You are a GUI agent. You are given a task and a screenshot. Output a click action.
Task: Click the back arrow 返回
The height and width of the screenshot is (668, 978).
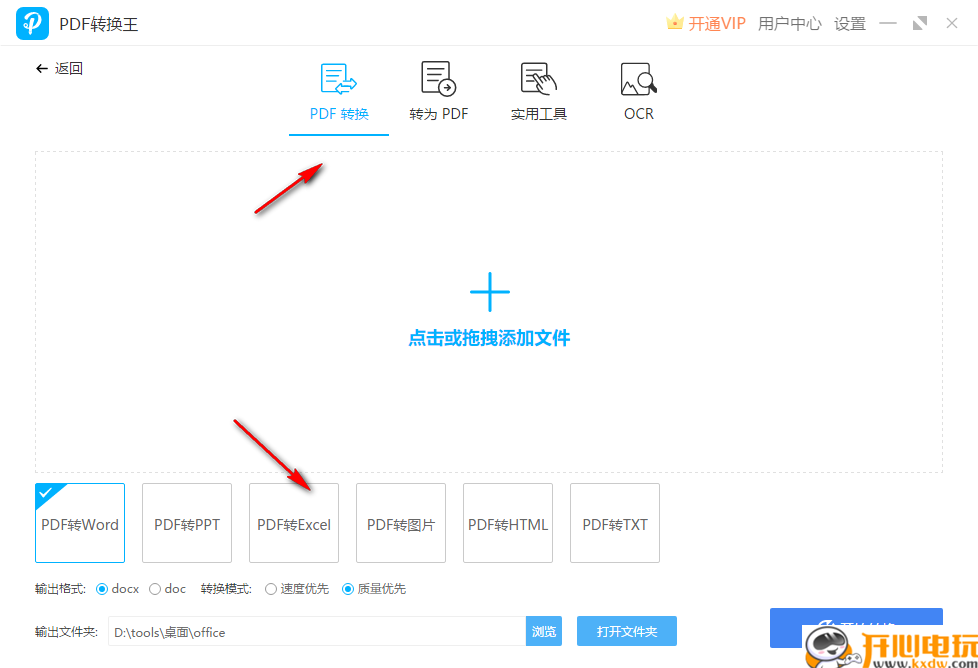coord(59,68)
